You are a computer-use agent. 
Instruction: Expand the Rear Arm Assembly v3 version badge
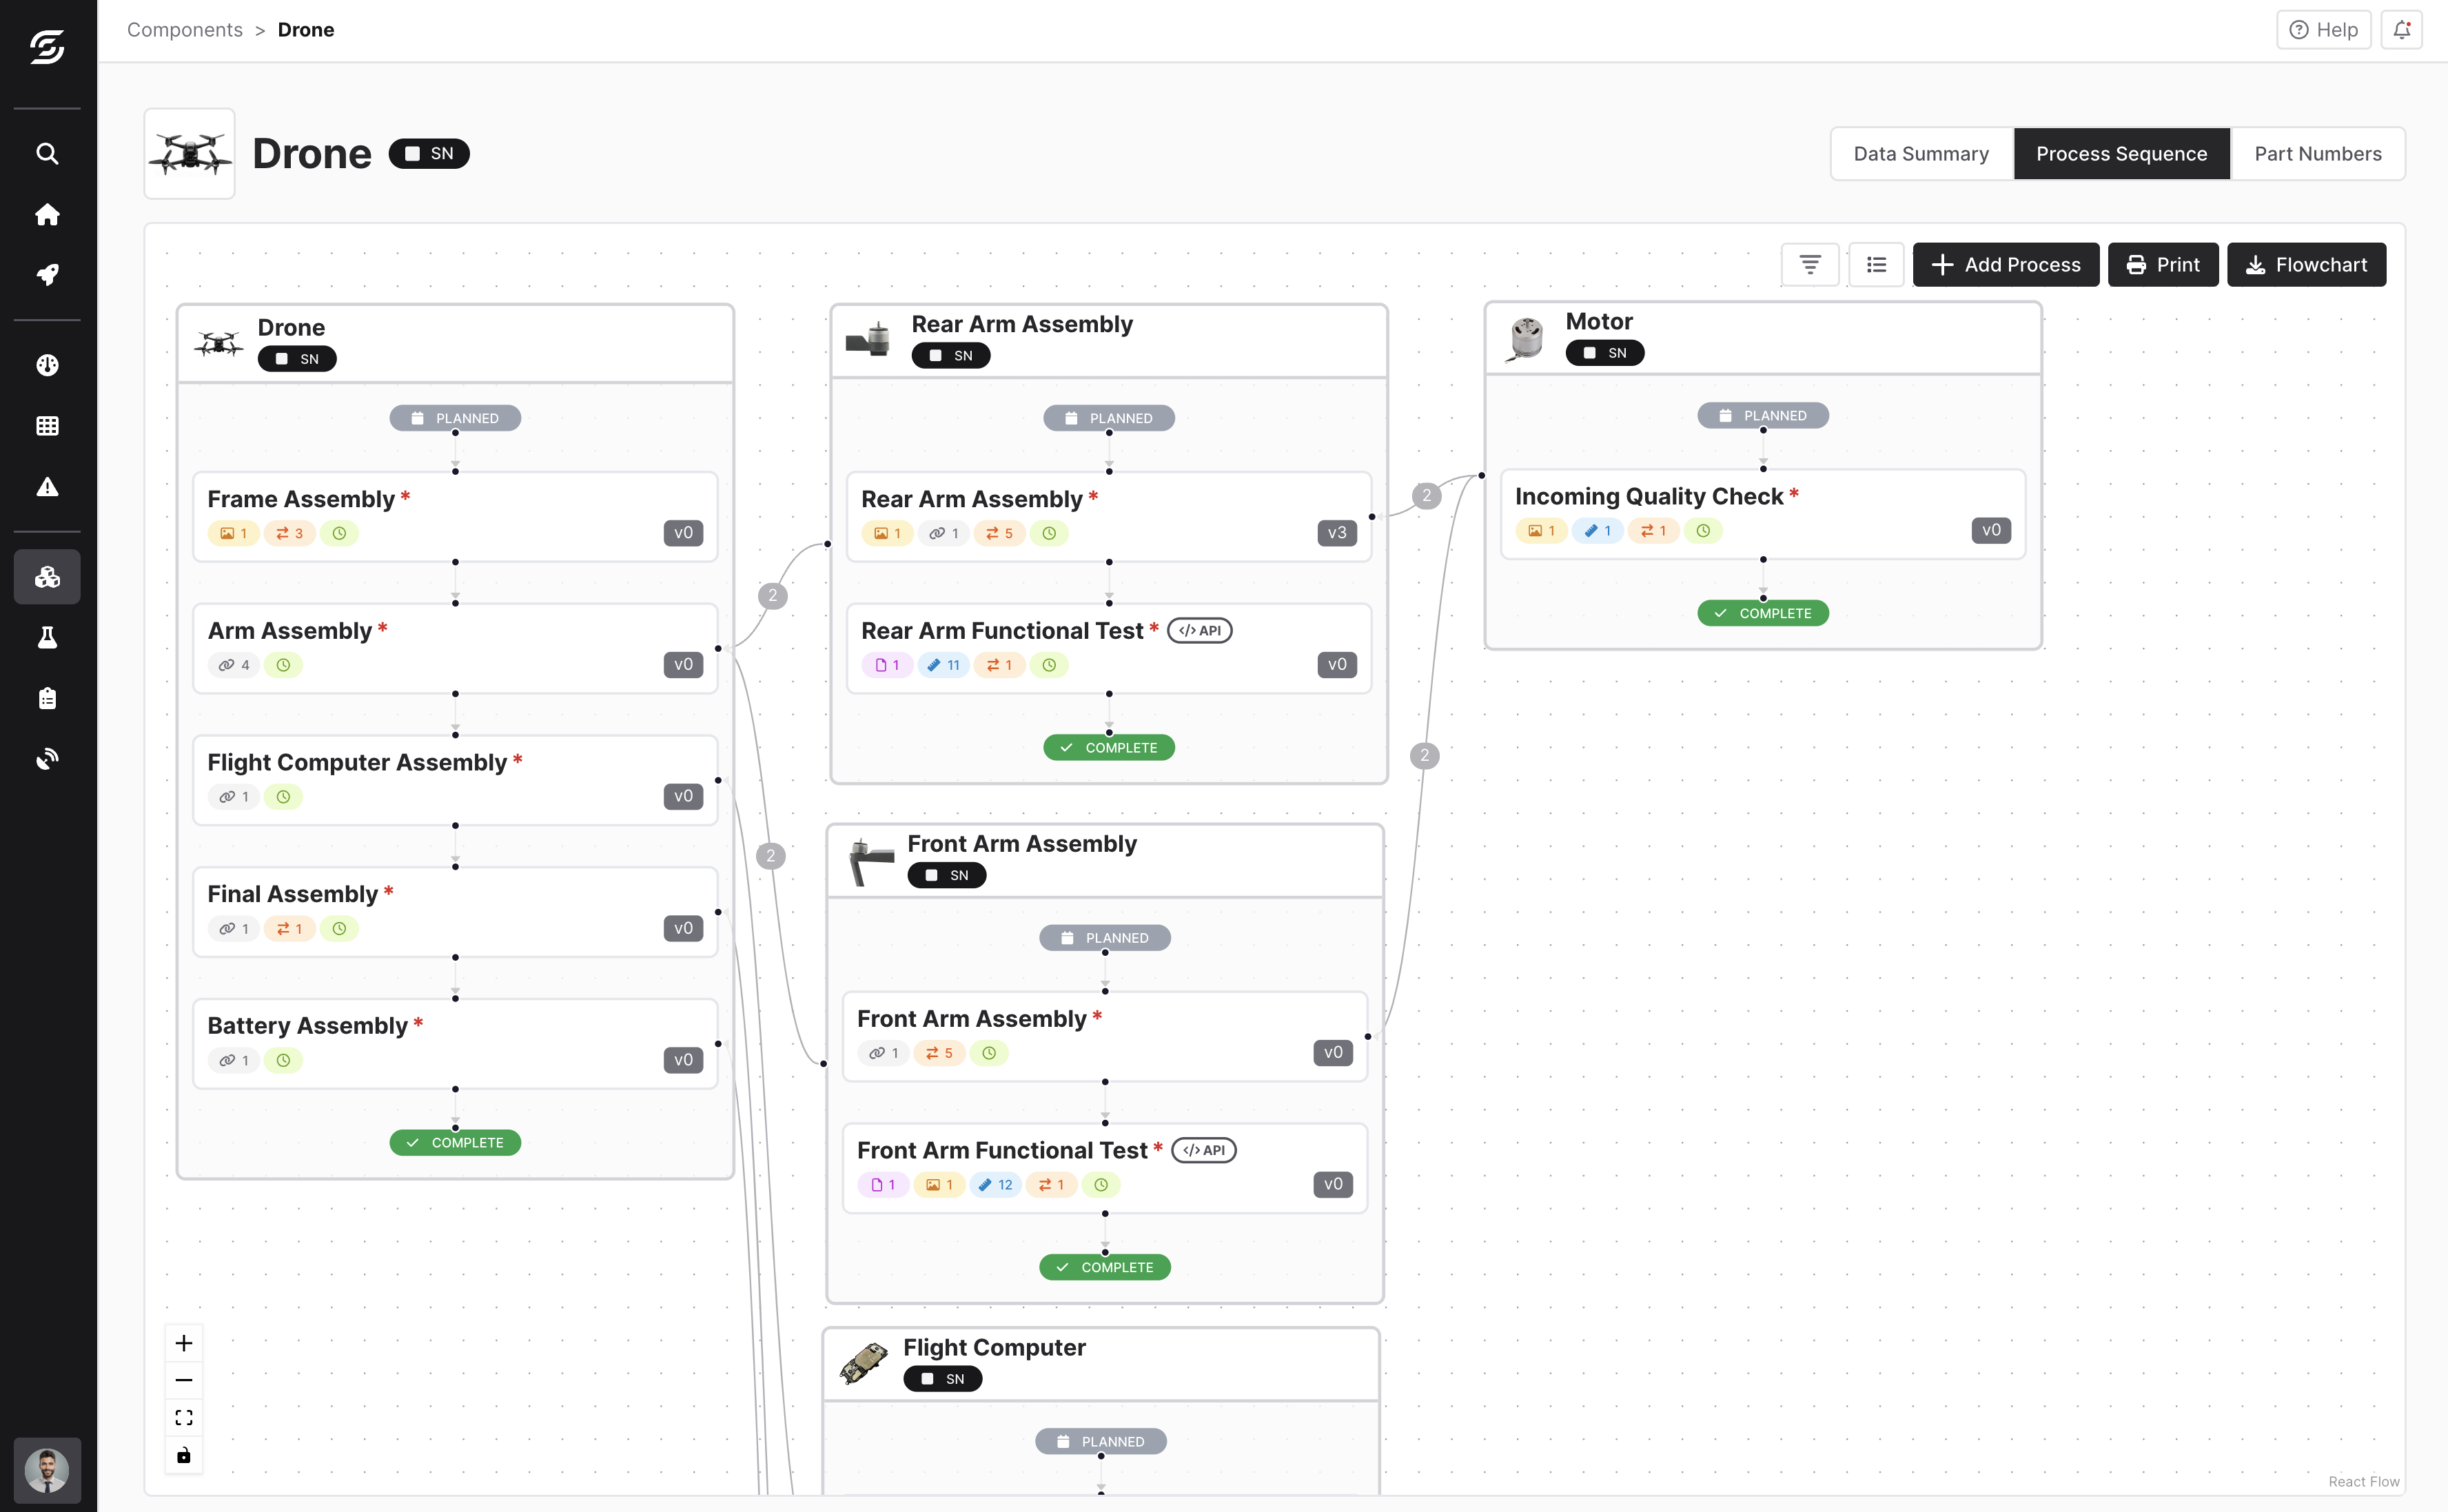point(1336,533)
